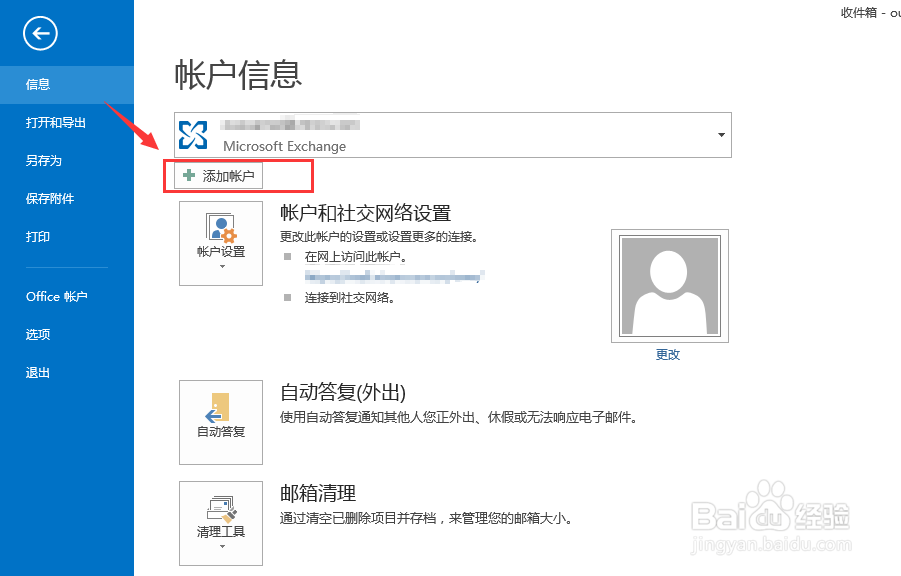This screenshot has height=576, width=901.
Task: Click the gear on the 帐户设置 button
Action: tap(231, 233)
